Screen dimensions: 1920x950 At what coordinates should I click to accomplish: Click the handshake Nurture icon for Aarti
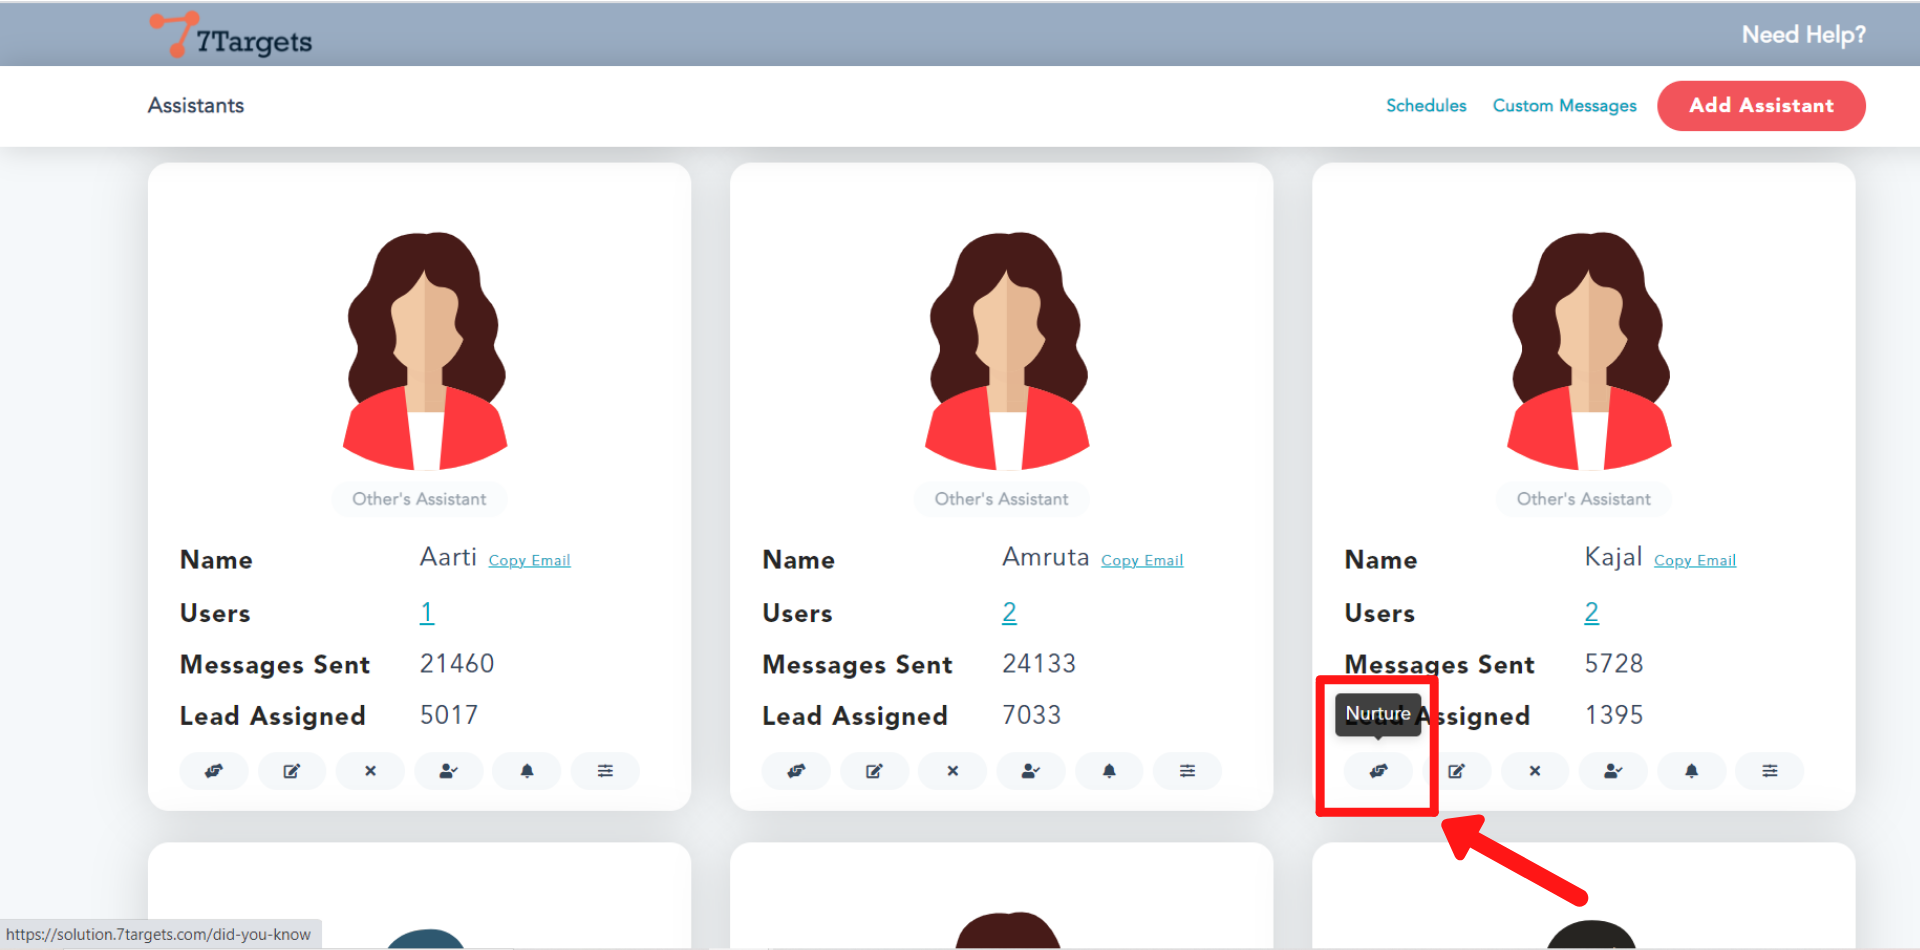214,771
